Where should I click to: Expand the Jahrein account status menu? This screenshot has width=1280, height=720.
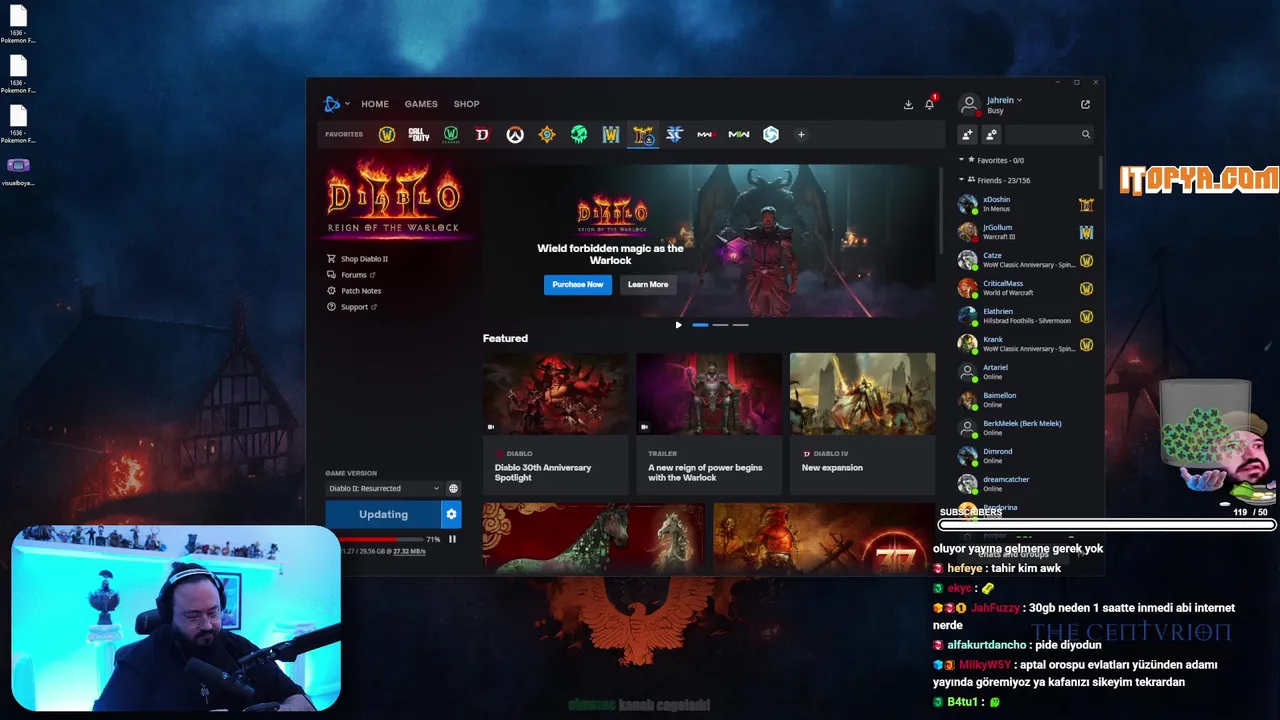1003,100
